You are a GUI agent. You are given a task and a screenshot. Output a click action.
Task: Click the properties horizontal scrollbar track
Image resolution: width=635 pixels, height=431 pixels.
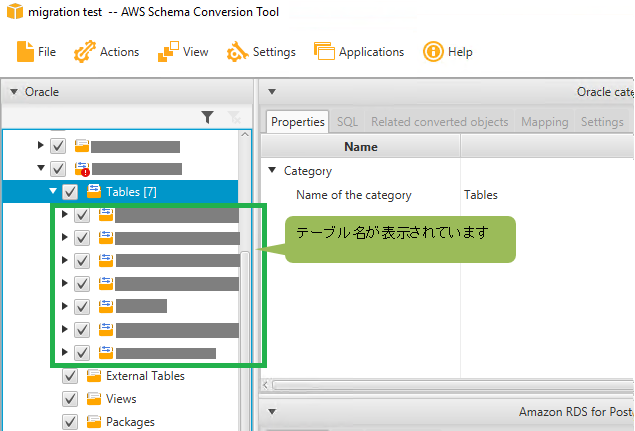tap(452, 384)
